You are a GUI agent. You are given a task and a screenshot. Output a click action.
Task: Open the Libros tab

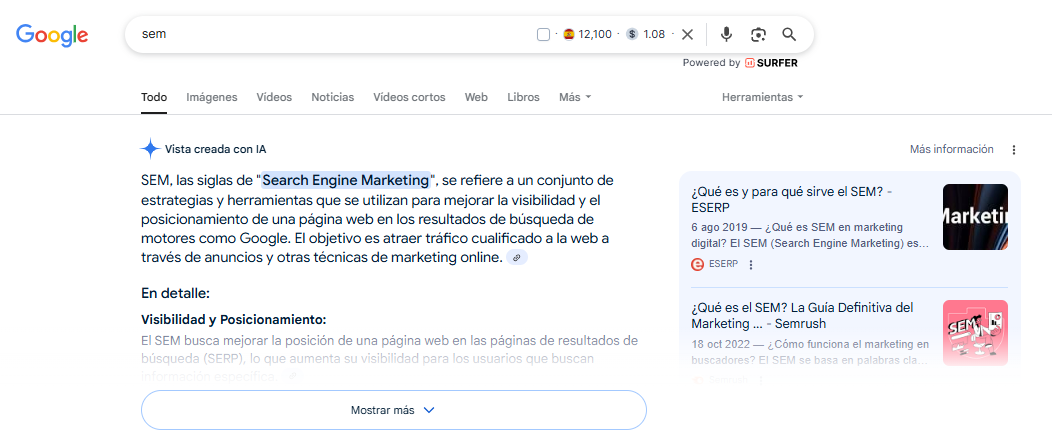click(x=523, y=97)
